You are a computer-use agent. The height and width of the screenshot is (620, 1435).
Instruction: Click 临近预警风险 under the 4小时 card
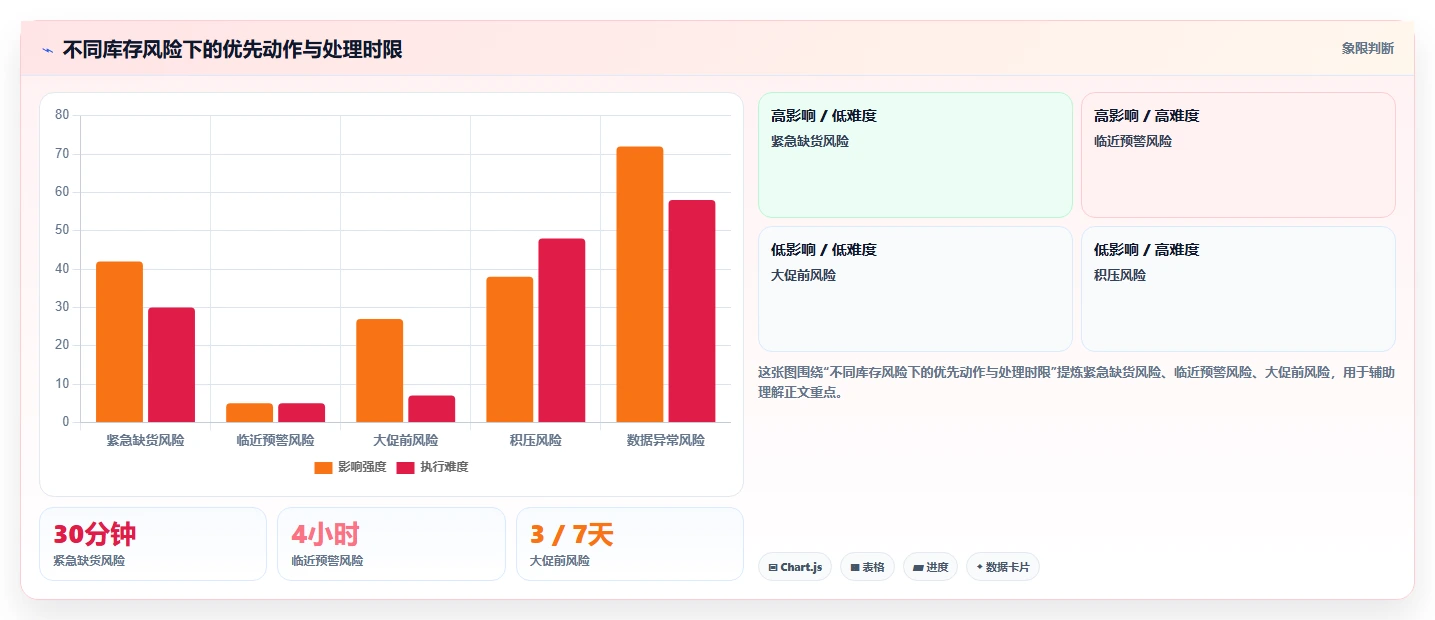[327, 561]
